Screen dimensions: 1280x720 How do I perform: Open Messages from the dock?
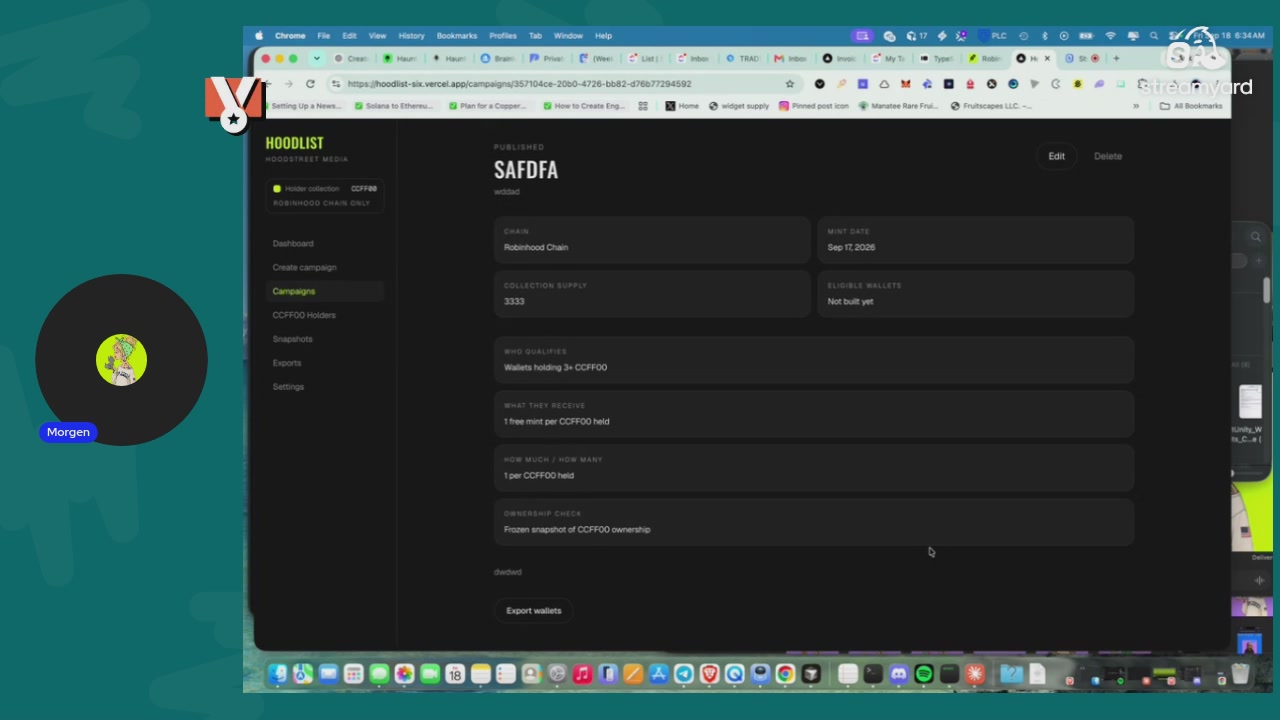(379, 674)
